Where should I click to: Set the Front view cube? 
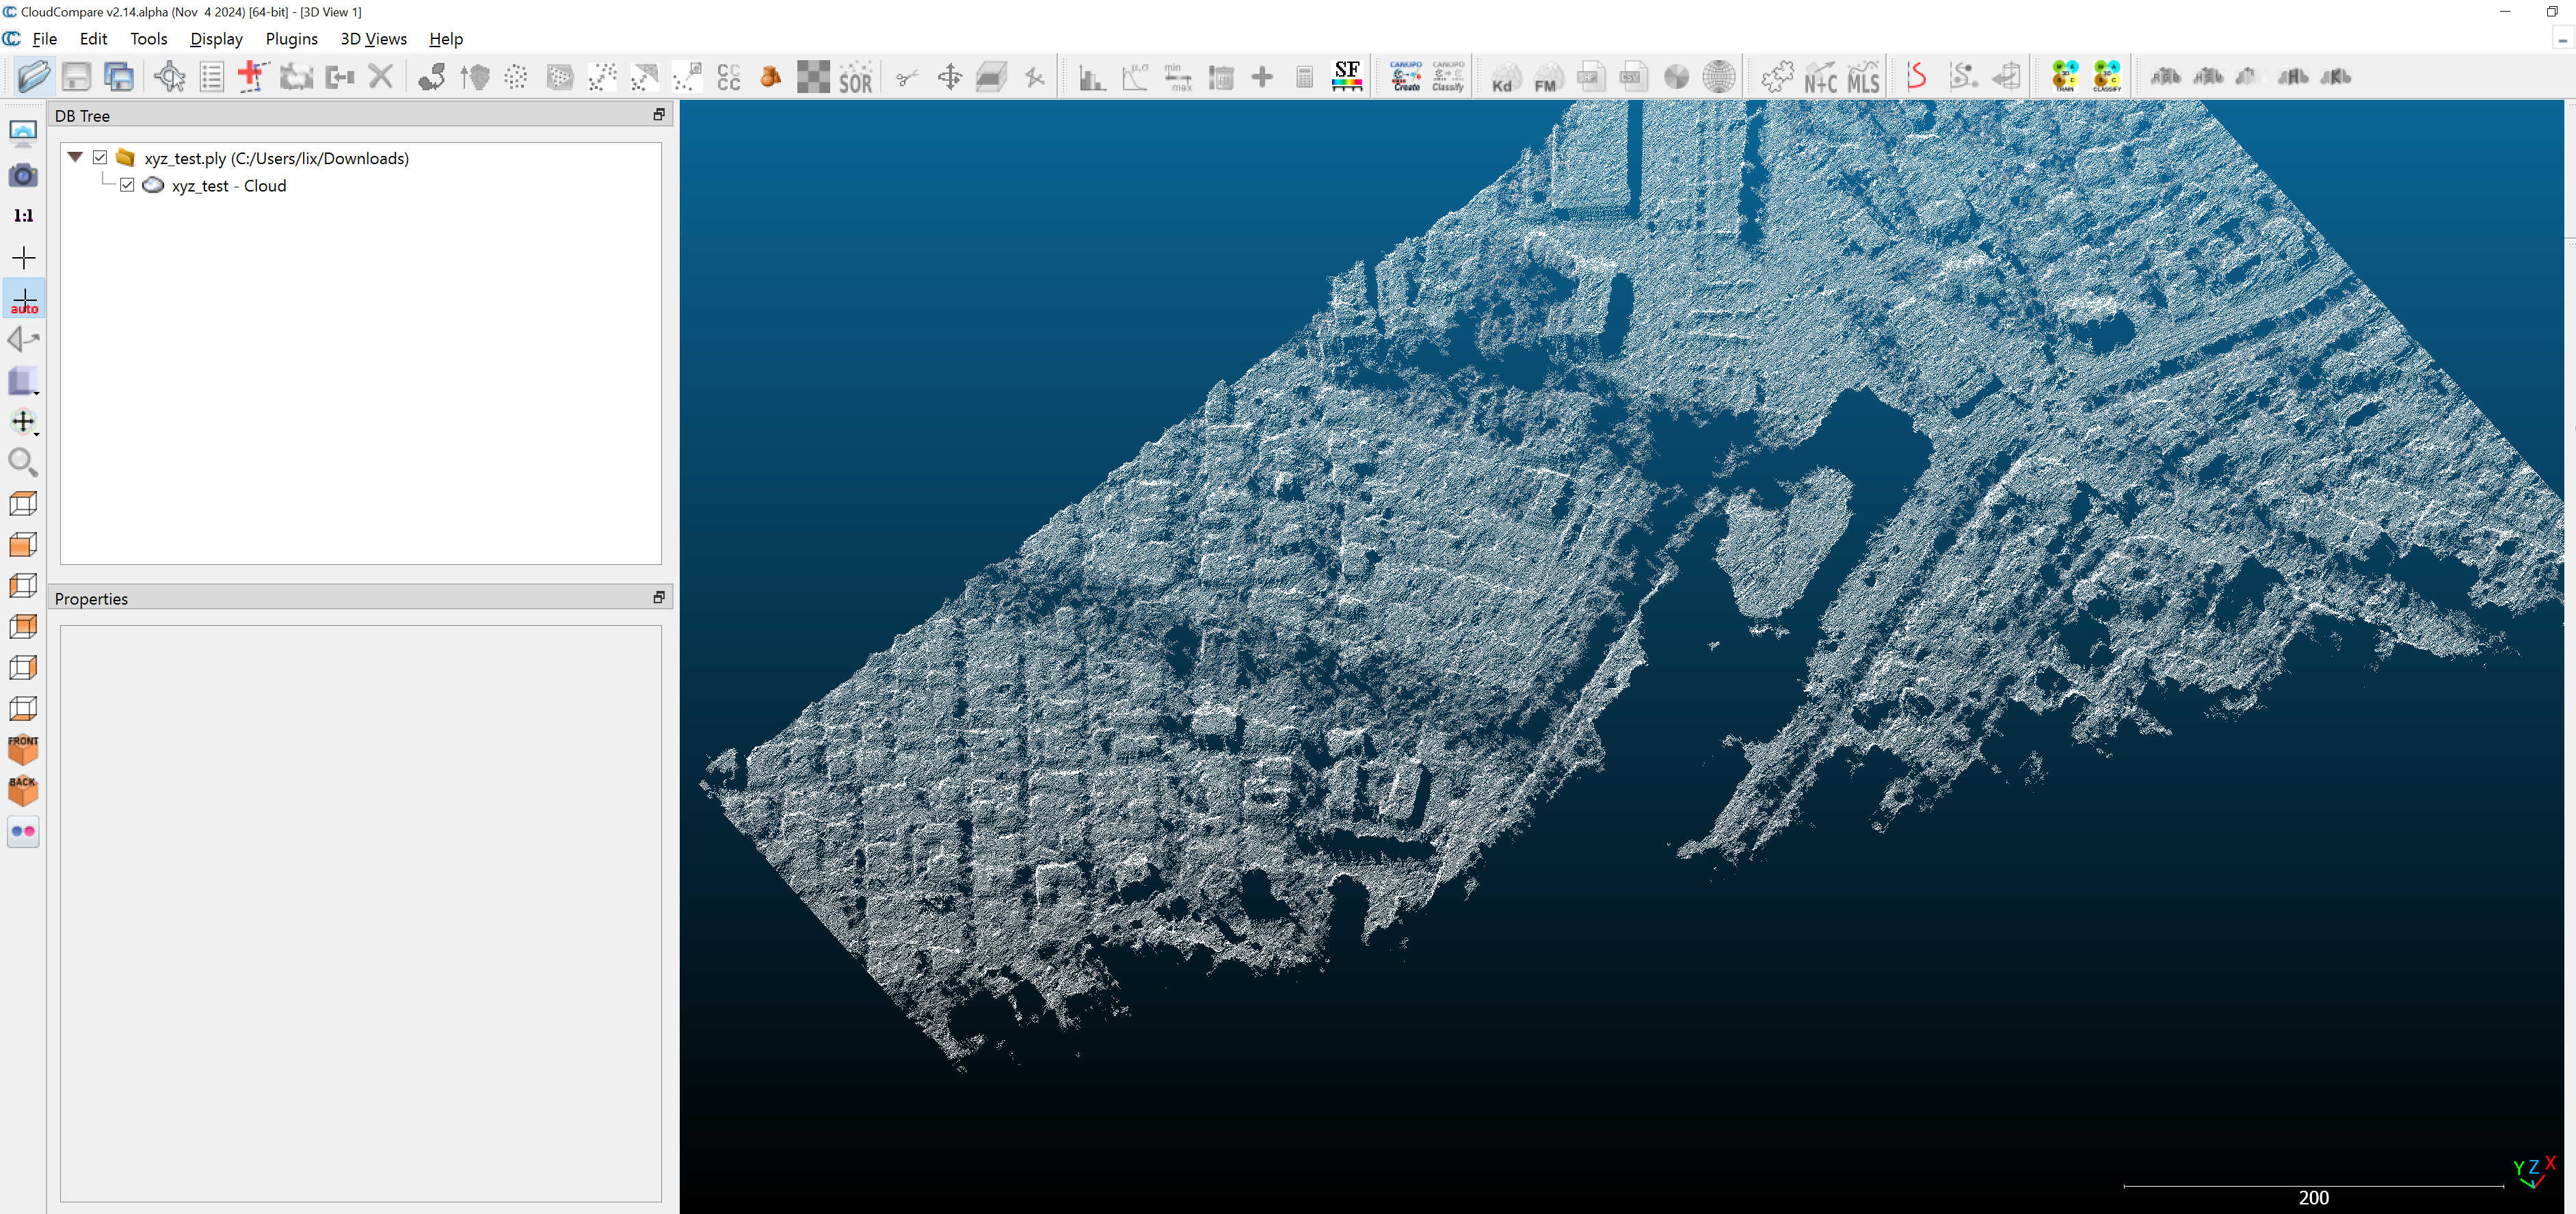click(x=23, y=749)
